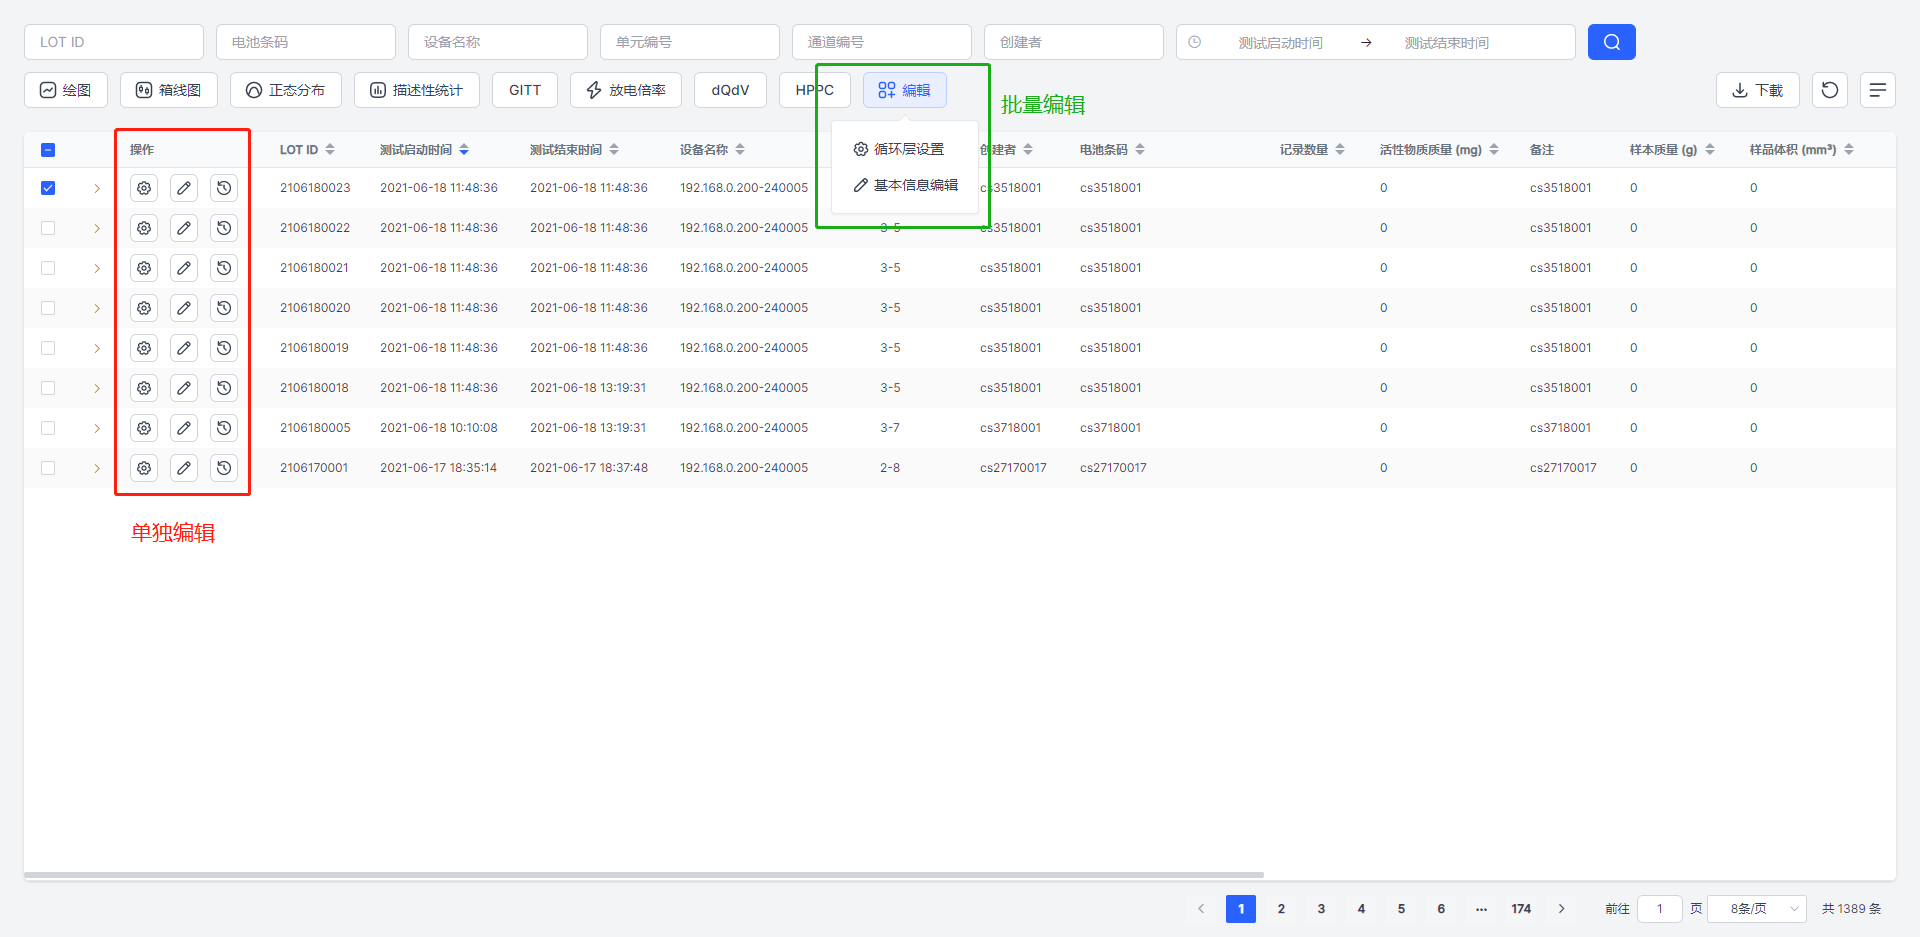This screenshot has width=1920, height=937.
Task: Check row 2106180005 checkbox
Action: click(48, 428)
